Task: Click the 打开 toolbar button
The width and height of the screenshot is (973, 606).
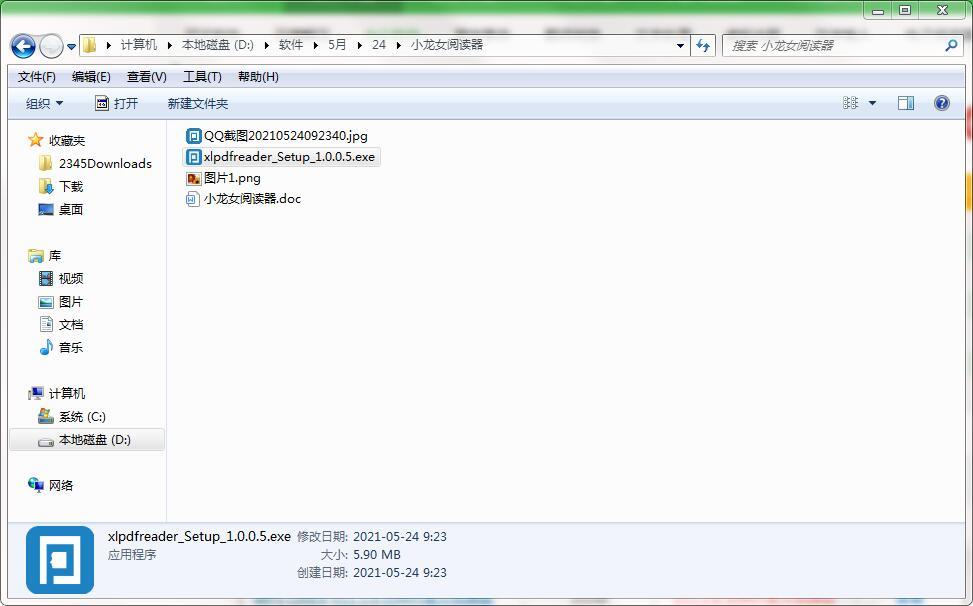Action: 117,104
